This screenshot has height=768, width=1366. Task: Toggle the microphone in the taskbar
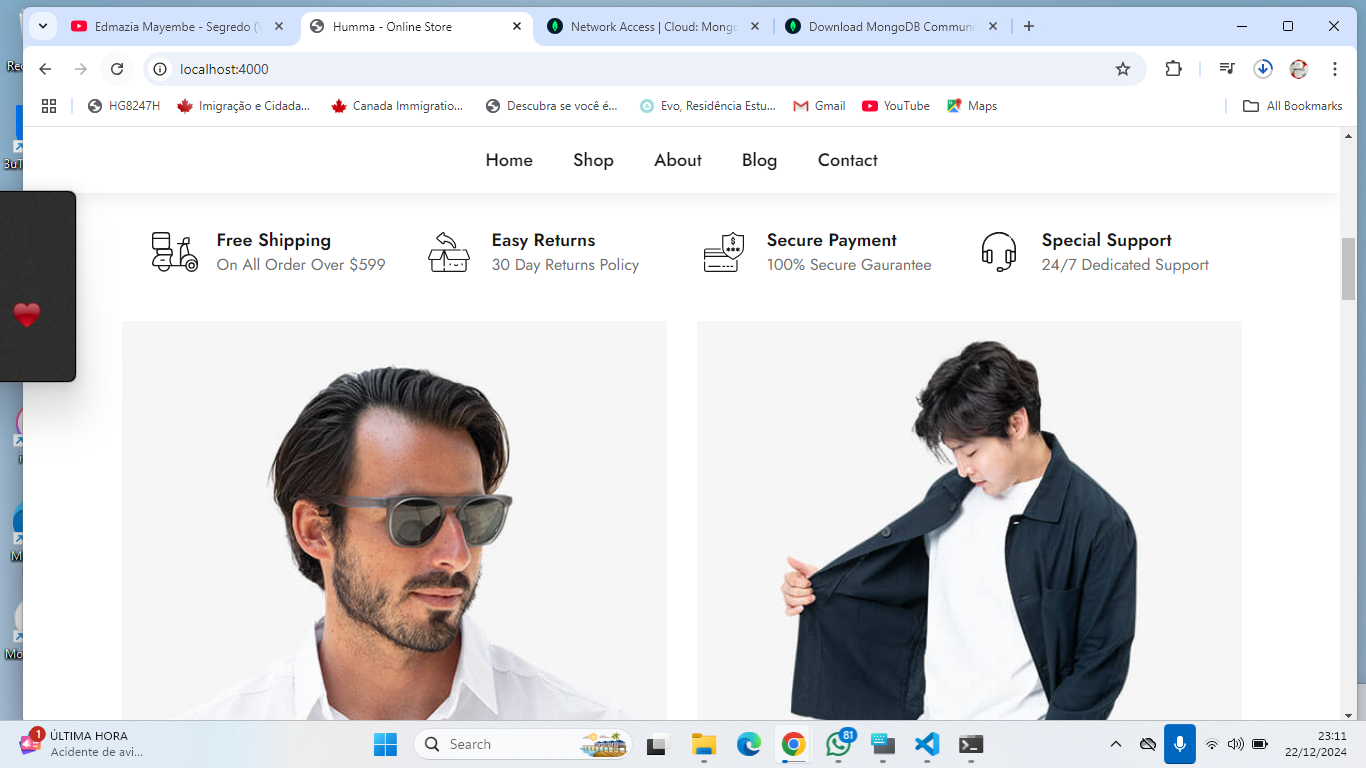(x=1182, y=744)
